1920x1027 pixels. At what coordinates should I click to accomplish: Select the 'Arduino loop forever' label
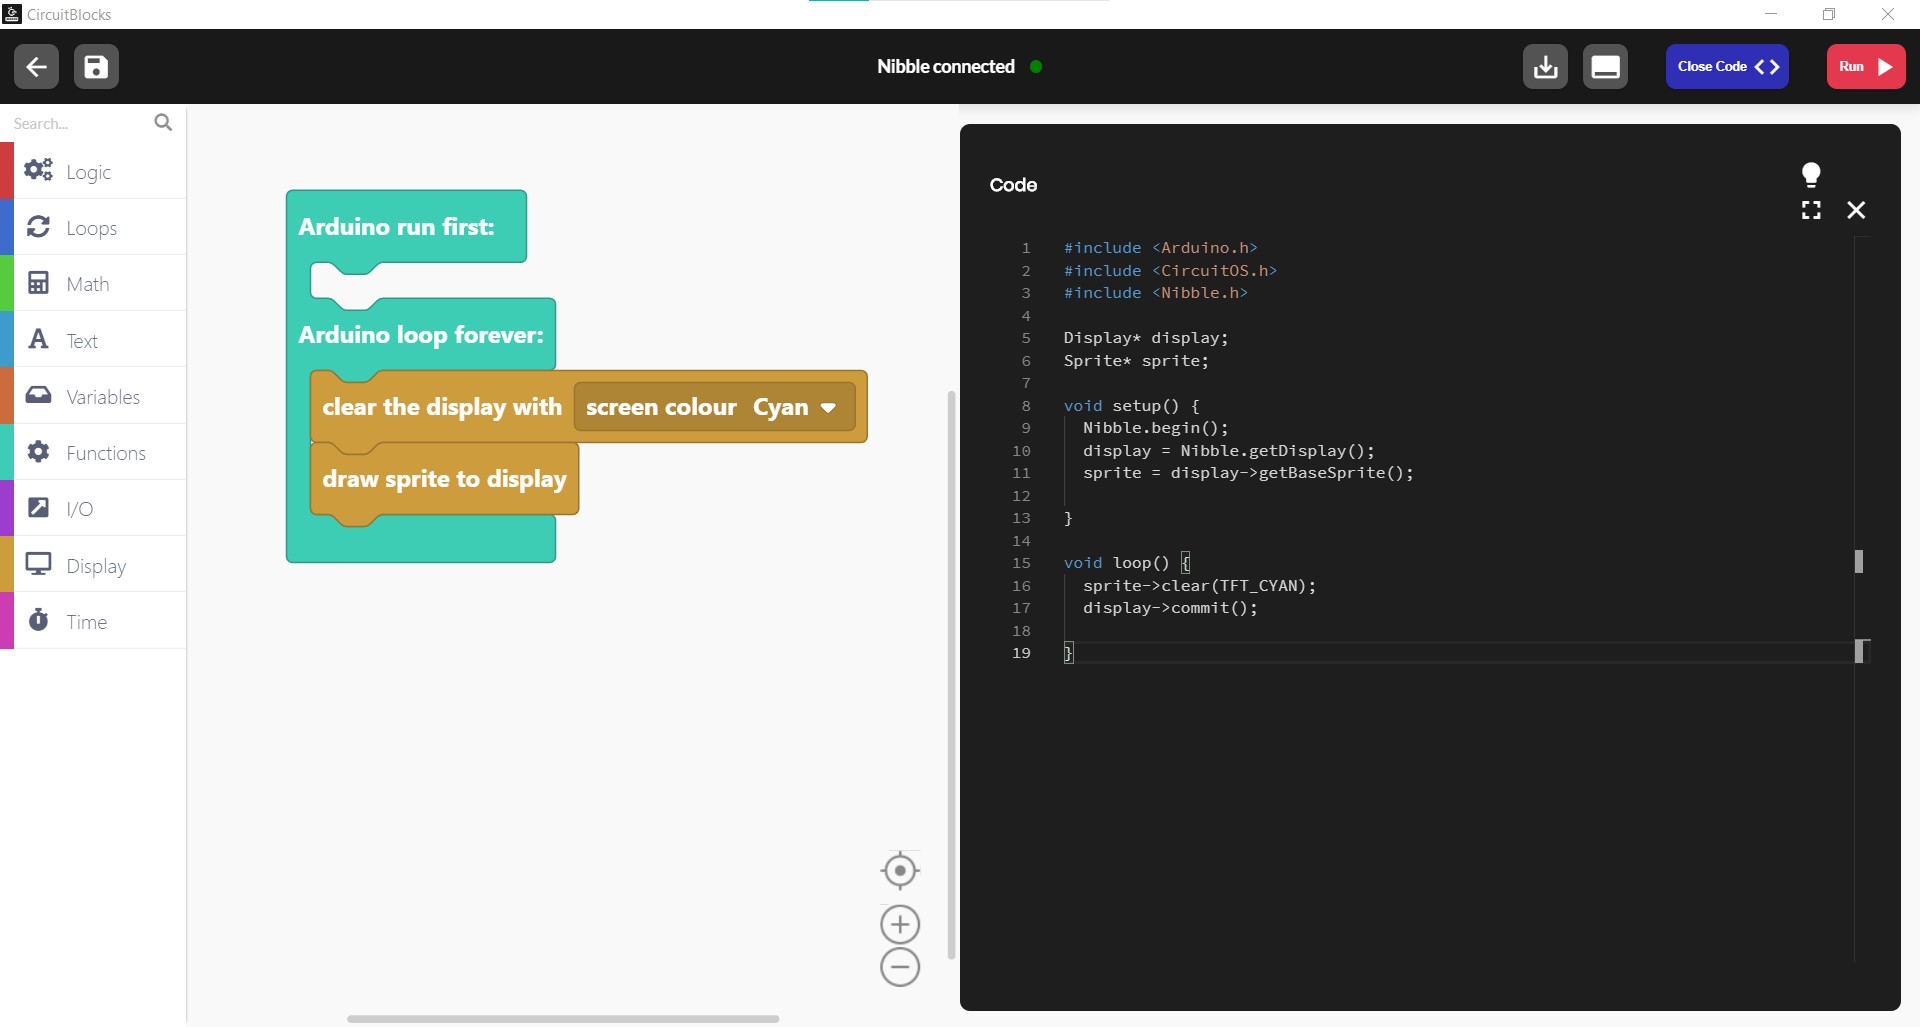click(x=421, y=334)
